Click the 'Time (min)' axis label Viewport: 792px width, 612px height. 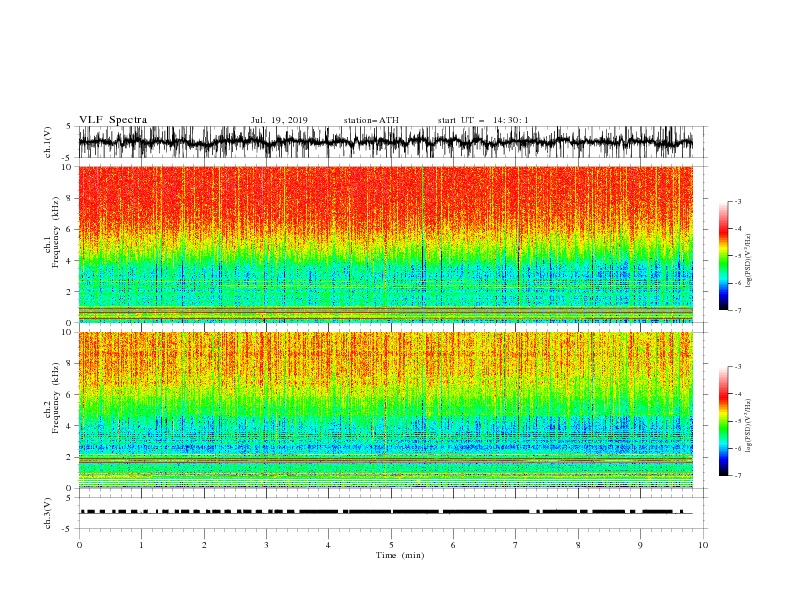[x=400, y=555]
